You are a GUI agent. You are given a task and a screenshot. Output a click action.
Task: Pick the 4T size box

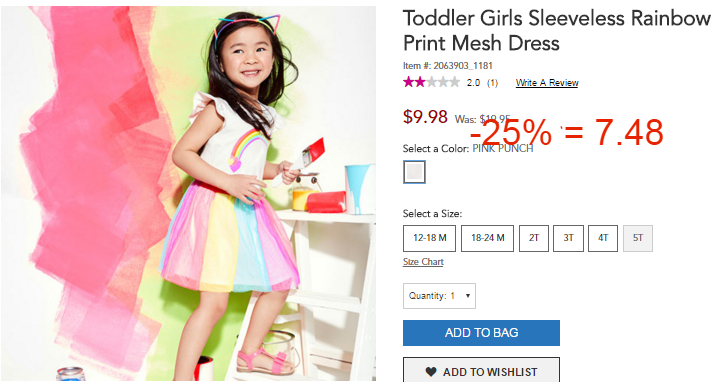pos(603,238)
